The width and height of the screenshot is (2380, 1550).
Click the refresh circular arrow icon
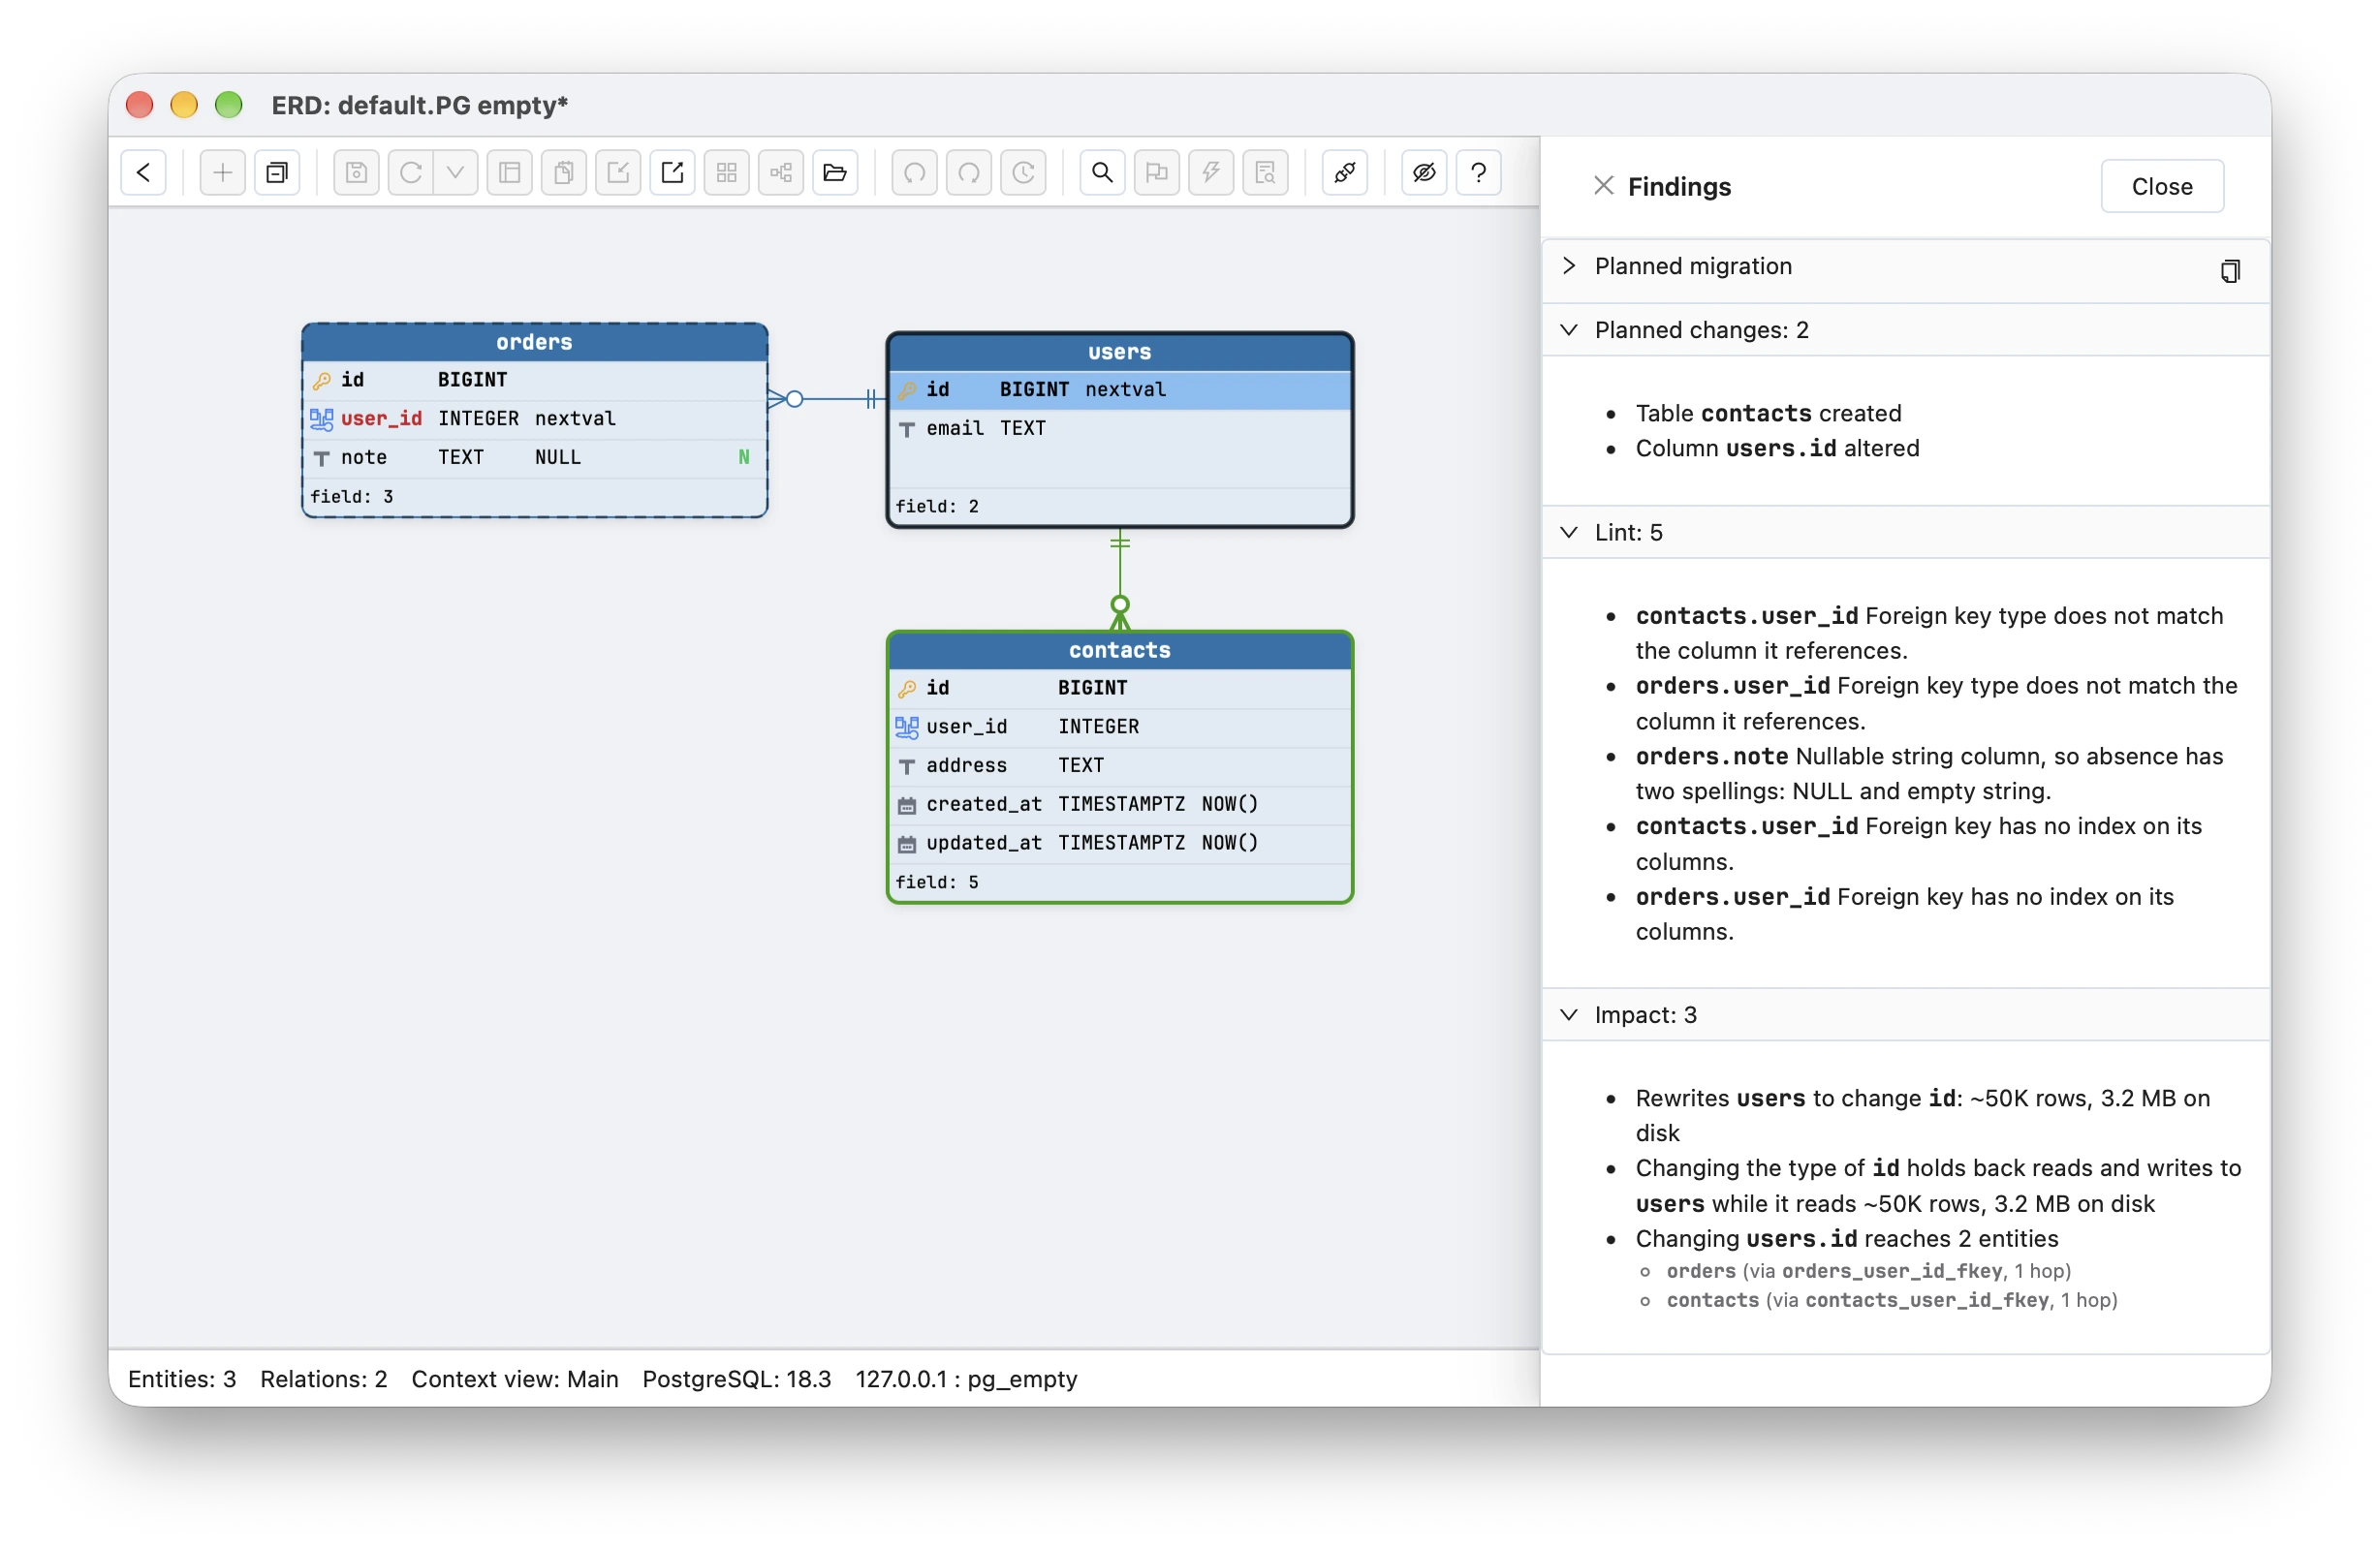pyautogui.click(x=411, y=173)
